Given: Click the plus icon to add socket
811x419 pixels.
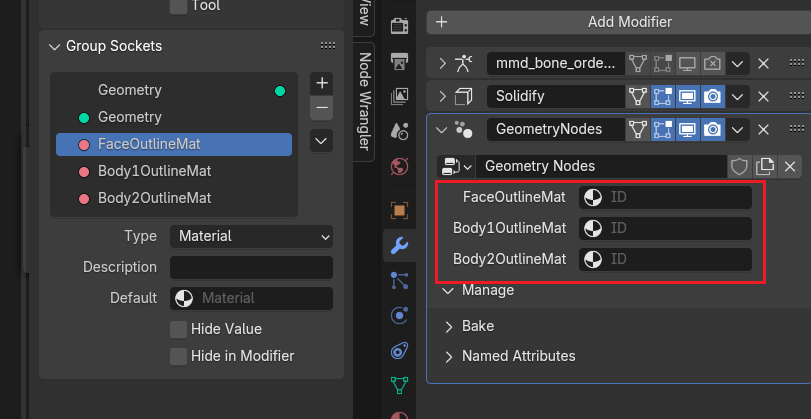Looking at the screenshot, I should point(321,83).
